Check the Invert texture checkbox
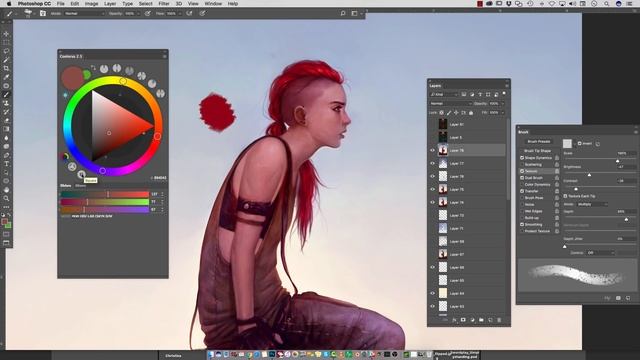 tap(580, 144)
